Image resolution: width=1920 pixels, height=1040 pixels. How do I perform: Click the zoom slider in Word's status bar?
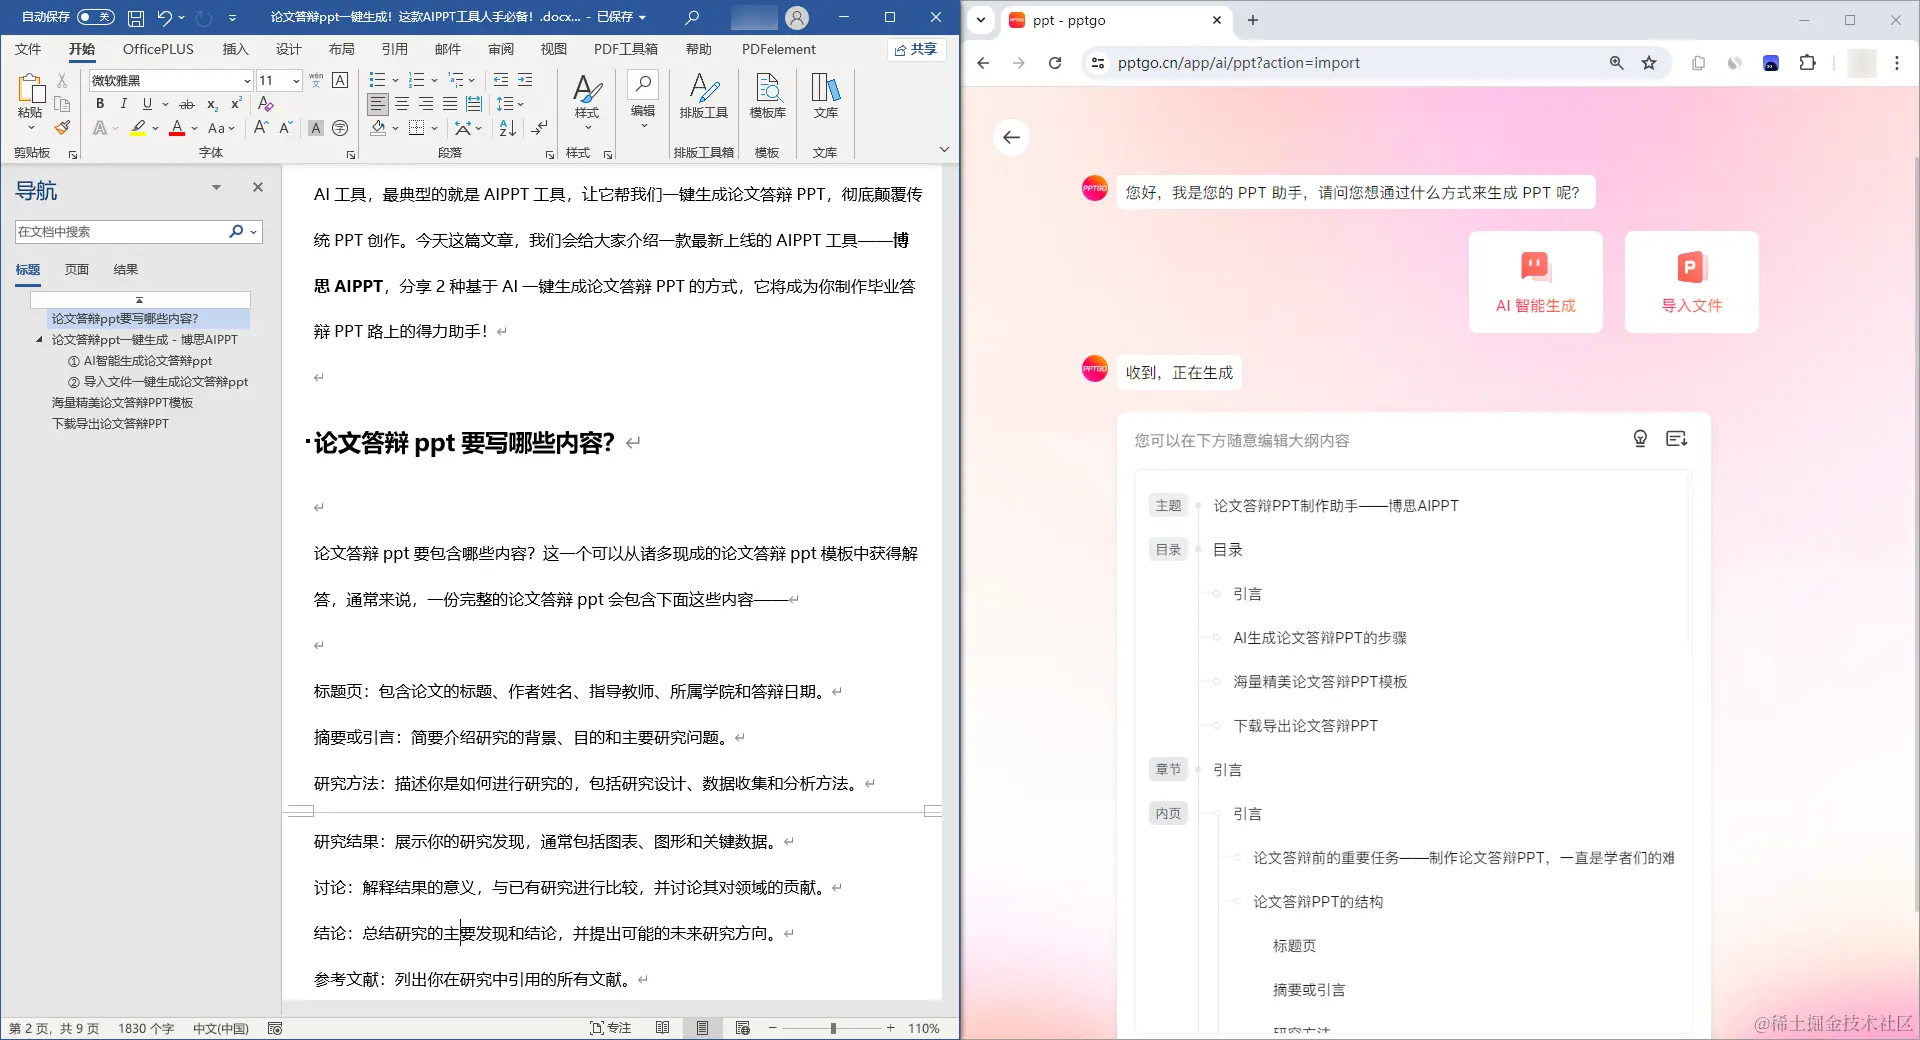[832, 1028]
